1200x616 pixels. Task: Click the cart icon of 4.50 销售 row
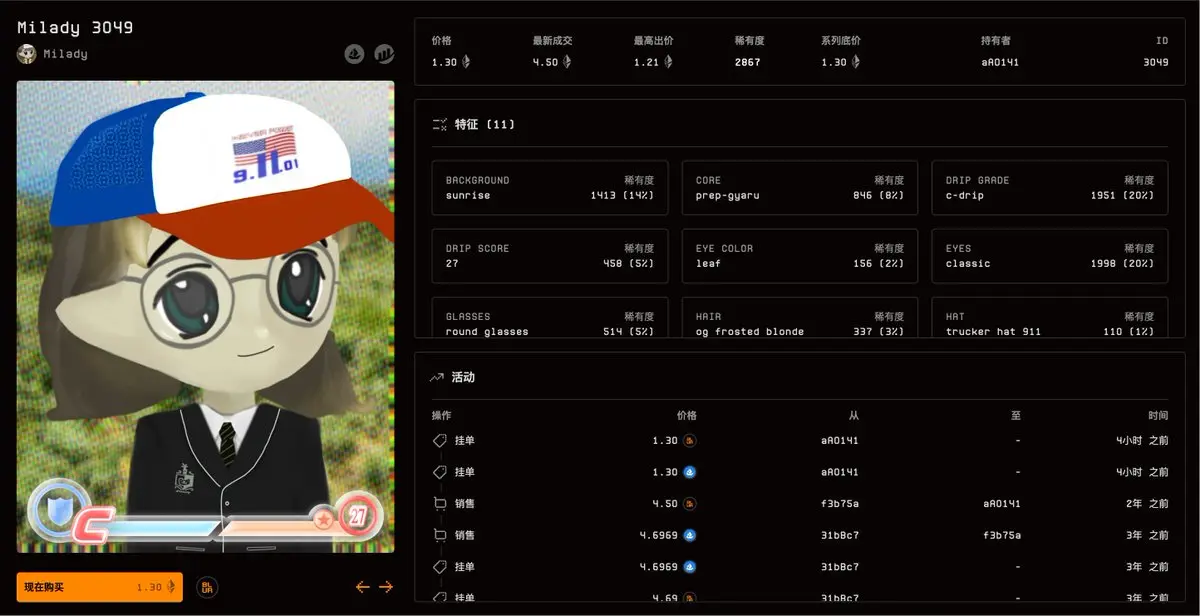click(439, 504)
